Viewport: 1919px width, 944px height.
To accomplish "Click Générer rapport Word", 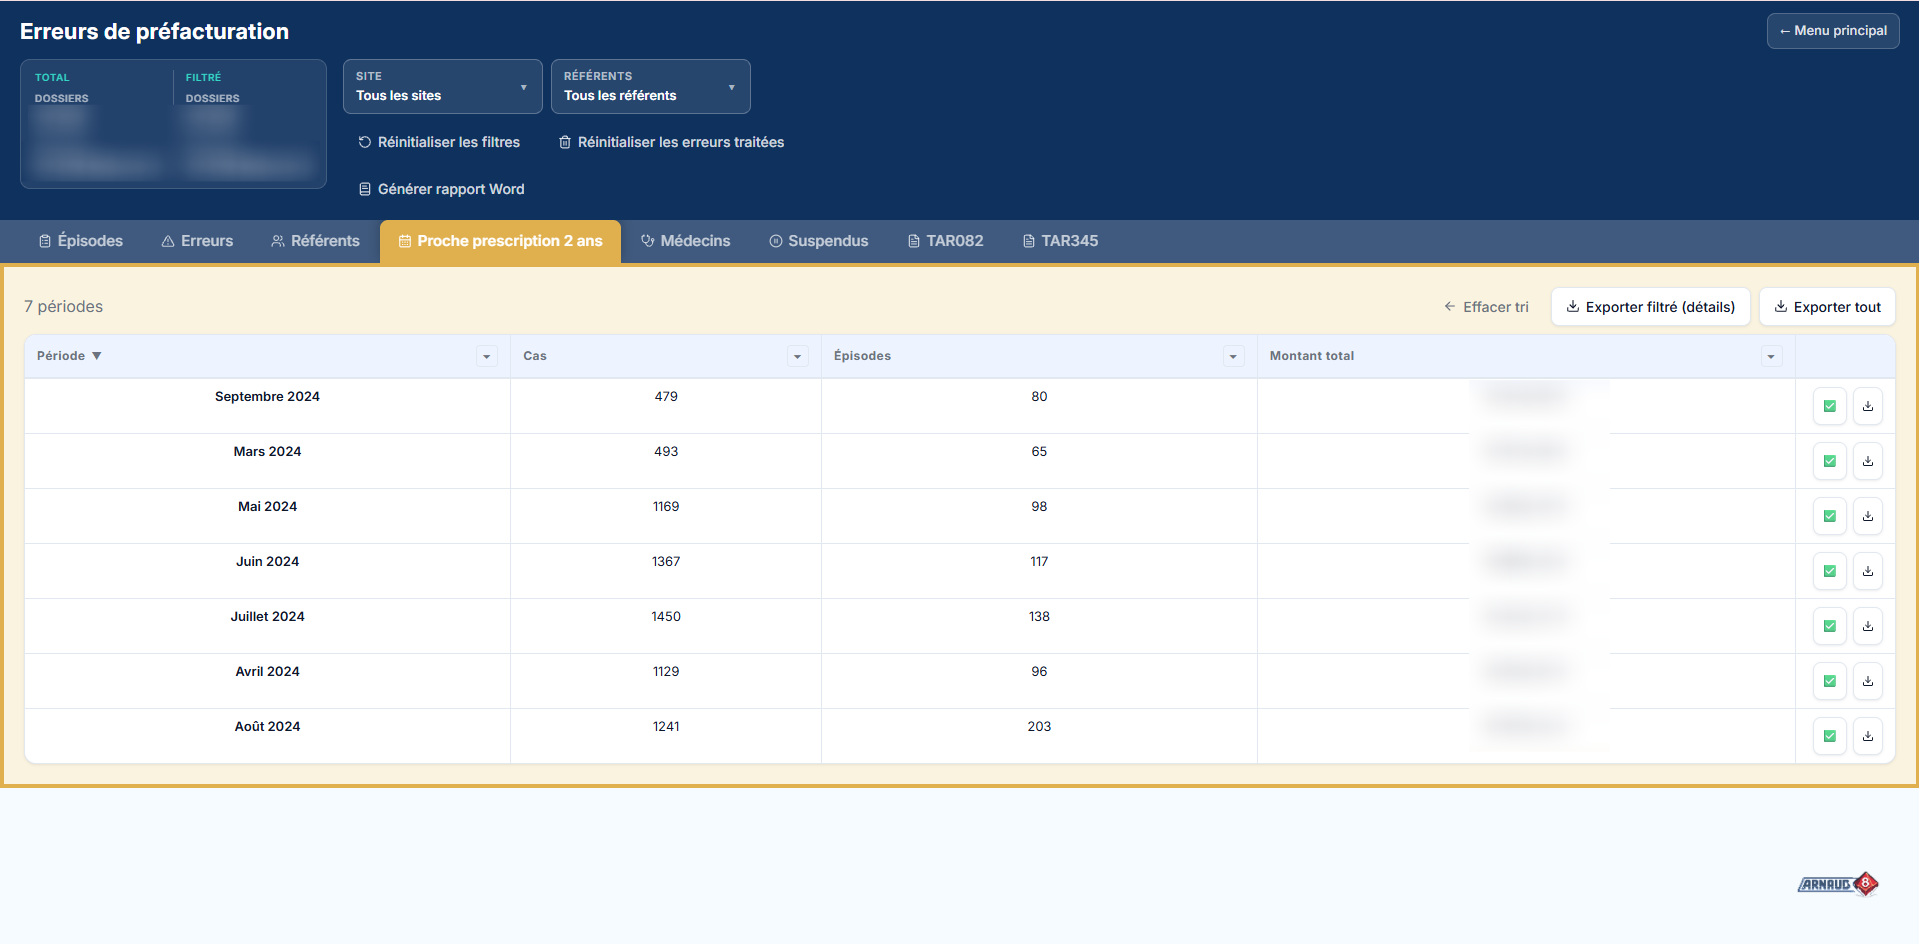I will (x=441, y=189).
